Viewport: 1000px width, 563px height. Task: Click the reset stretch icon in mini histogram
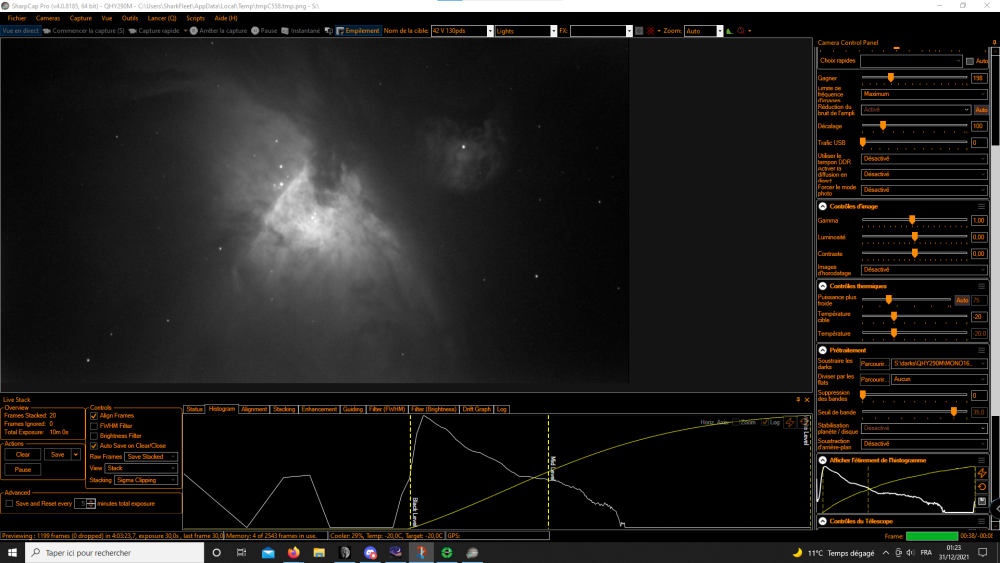pos(982,487)
